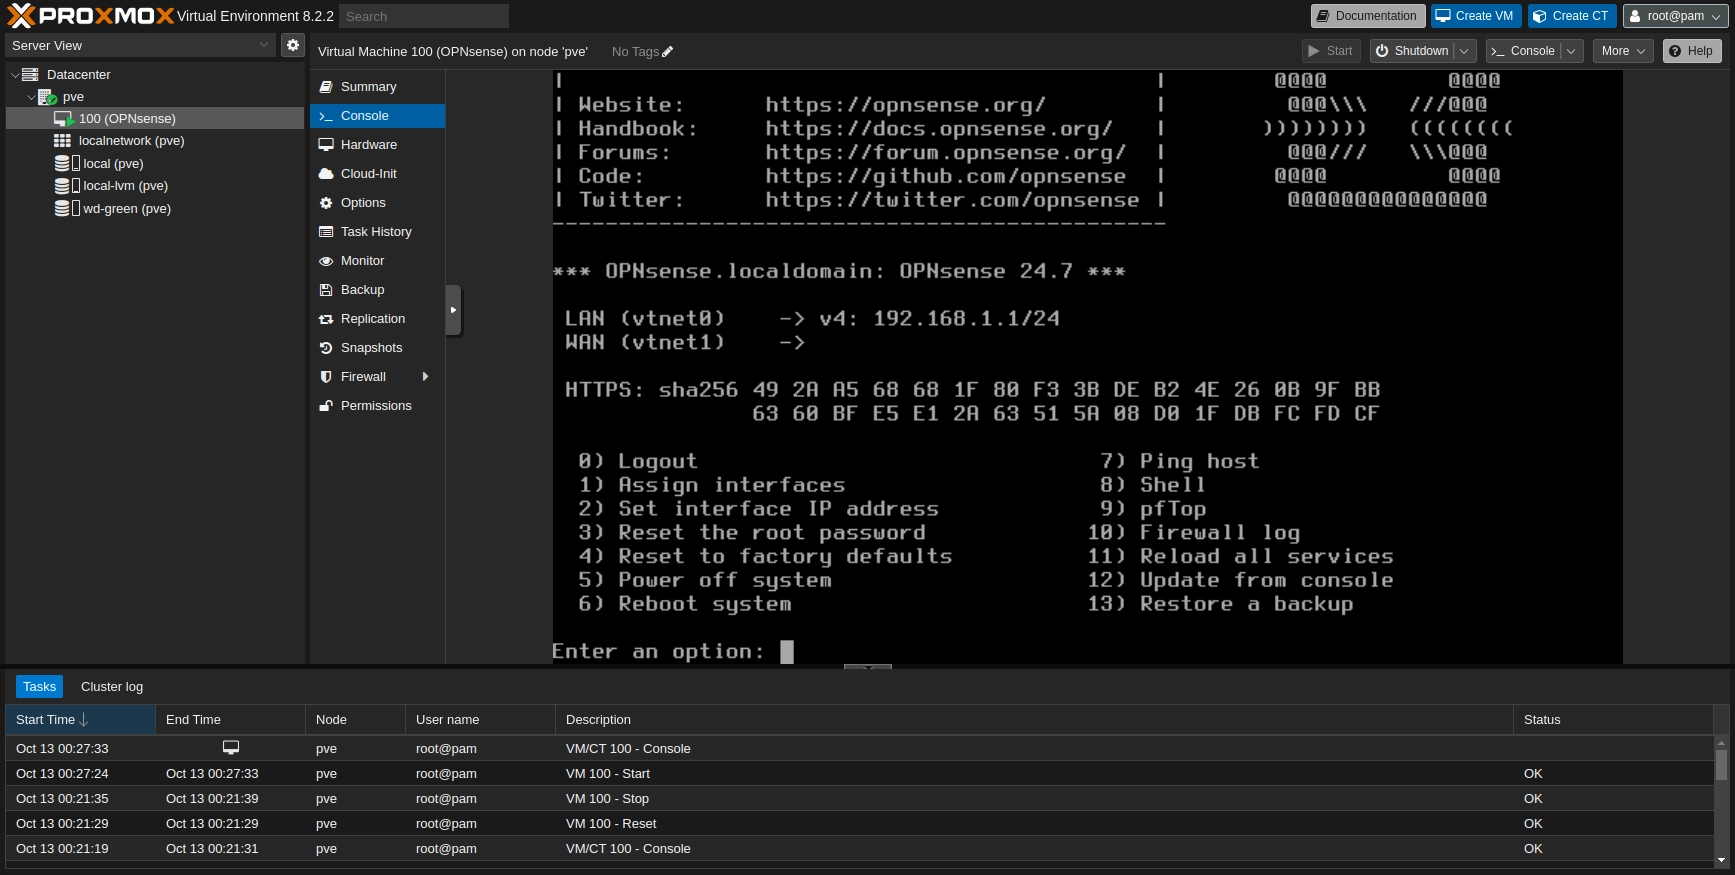Open the Summary panel

(x=377, y=87)
